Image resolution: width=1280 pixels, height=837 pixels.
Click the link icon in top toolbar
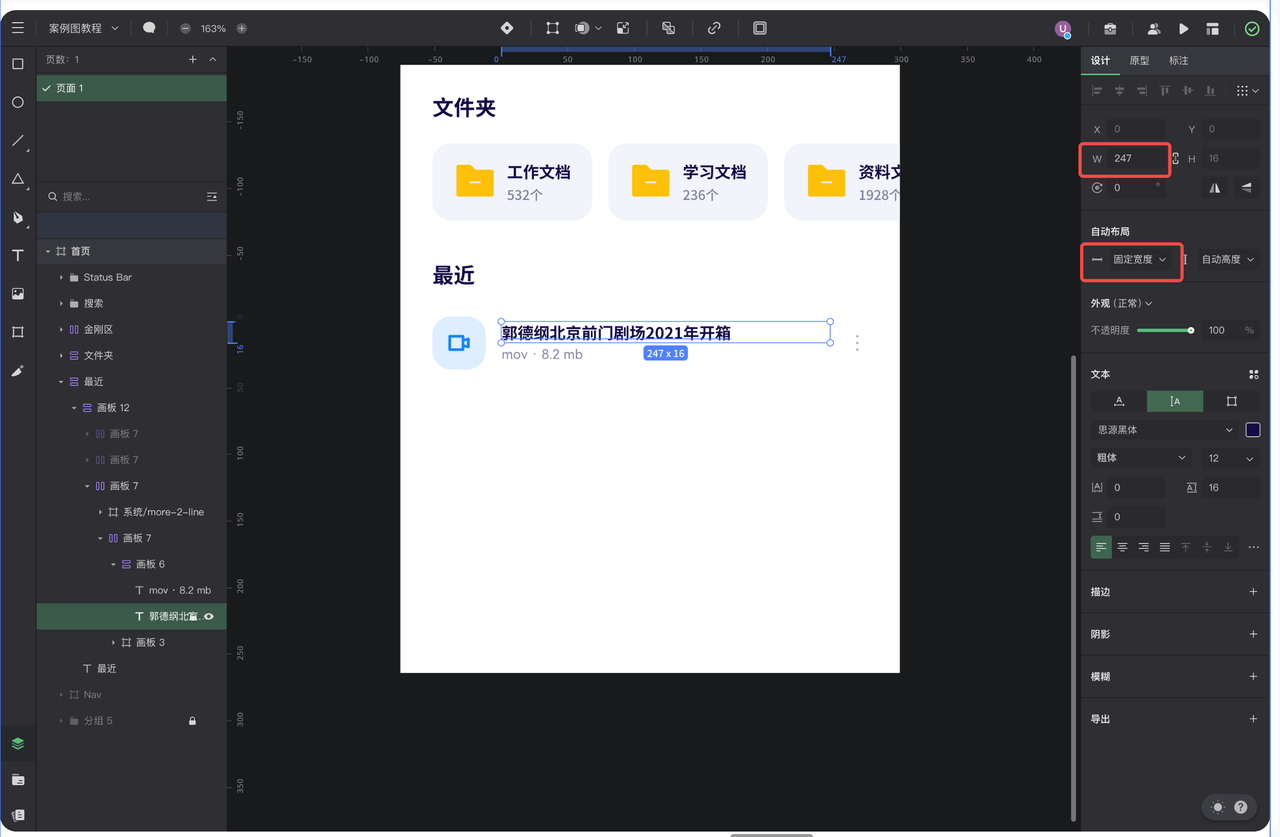(x=714, y=29)
